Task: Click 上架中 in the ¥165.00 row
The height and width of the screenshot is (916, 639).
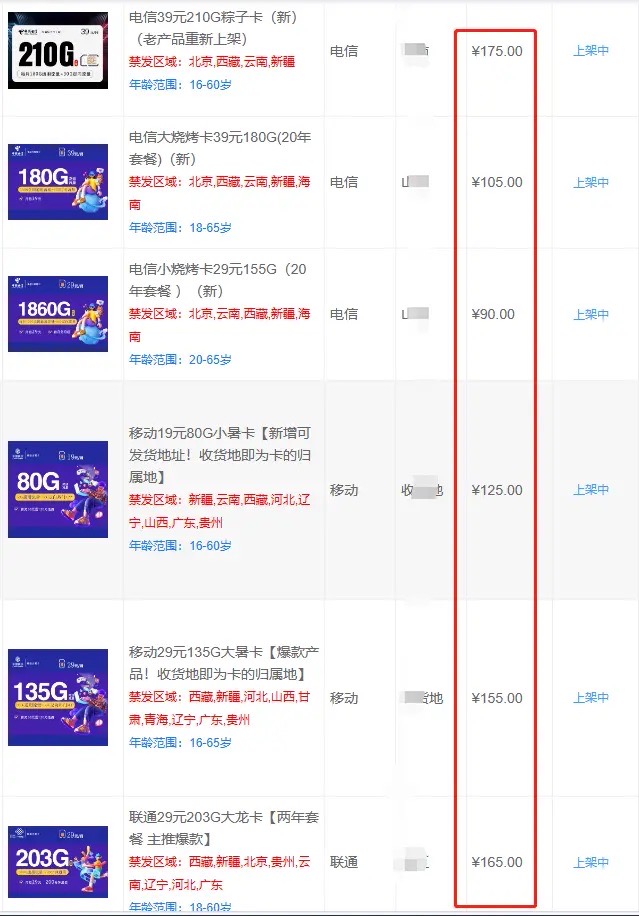Action: tap(591, 862)
